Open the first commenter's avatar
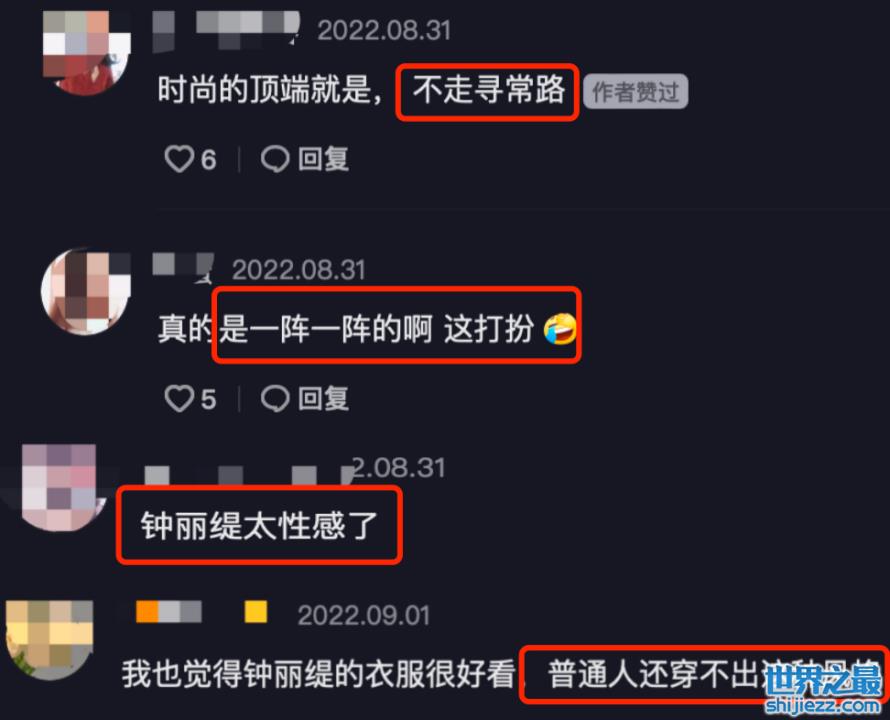This screenshot has width=890, height=720. pyautogui.click(x=86, y=52)
